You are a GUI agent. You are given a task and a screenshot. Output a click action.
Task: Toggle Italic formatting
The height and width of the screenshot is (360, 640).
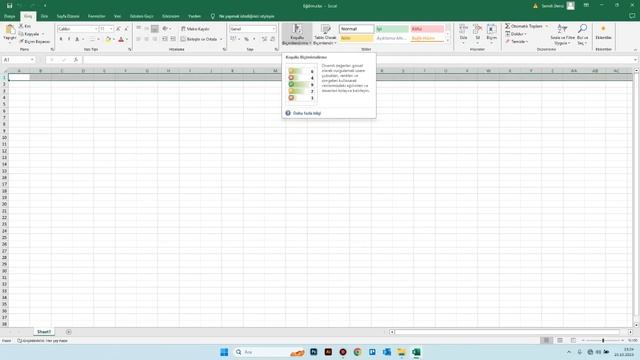[x=69, y=39]
